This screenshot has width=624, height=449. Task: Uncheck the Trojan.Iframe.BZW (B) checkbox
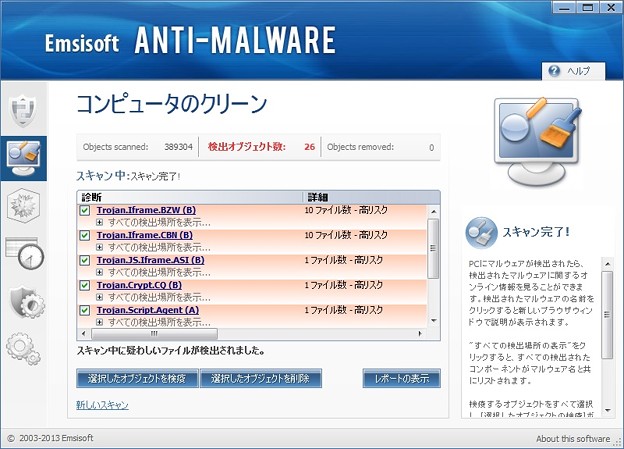point(85,210)
